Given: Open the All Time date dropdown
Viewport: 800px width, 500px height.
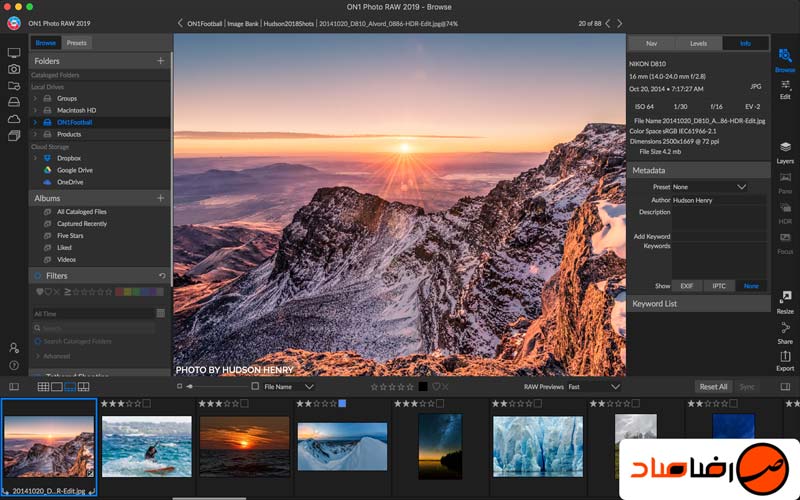Looking at the screenshot, I should (x=93, y=313).
